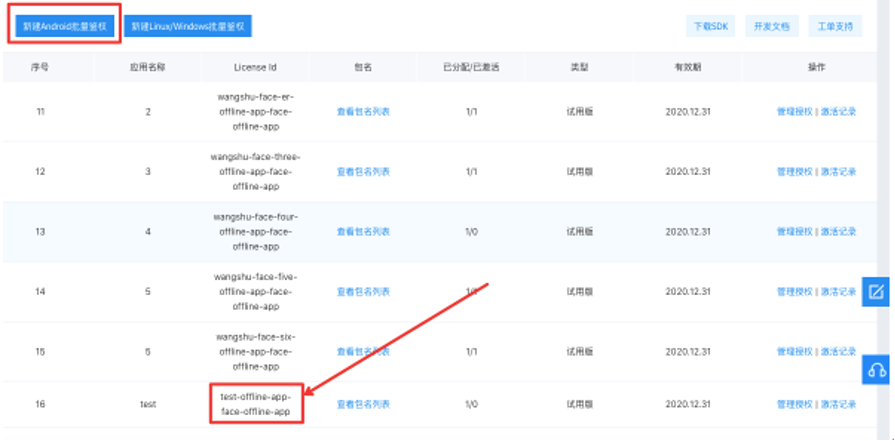Click the 1/1 value in row 11

click(x=471, y=112)
